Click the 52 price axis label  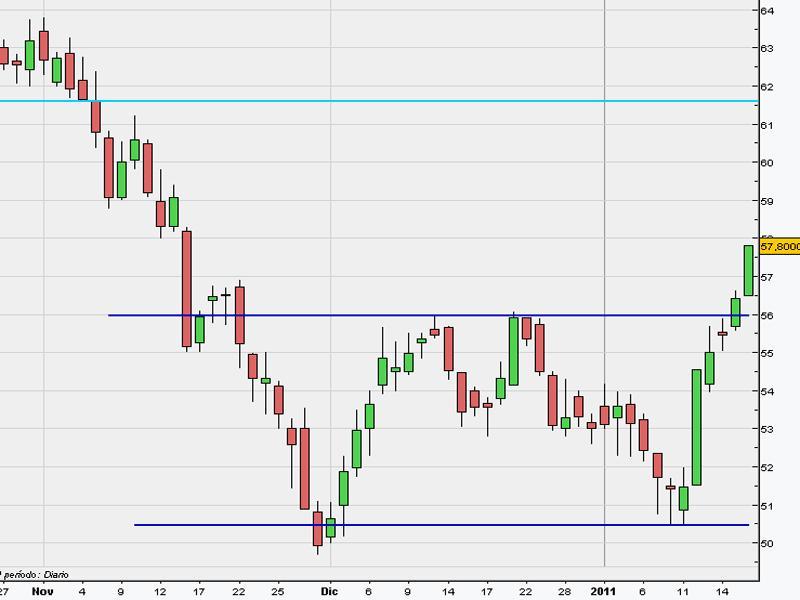767,467
